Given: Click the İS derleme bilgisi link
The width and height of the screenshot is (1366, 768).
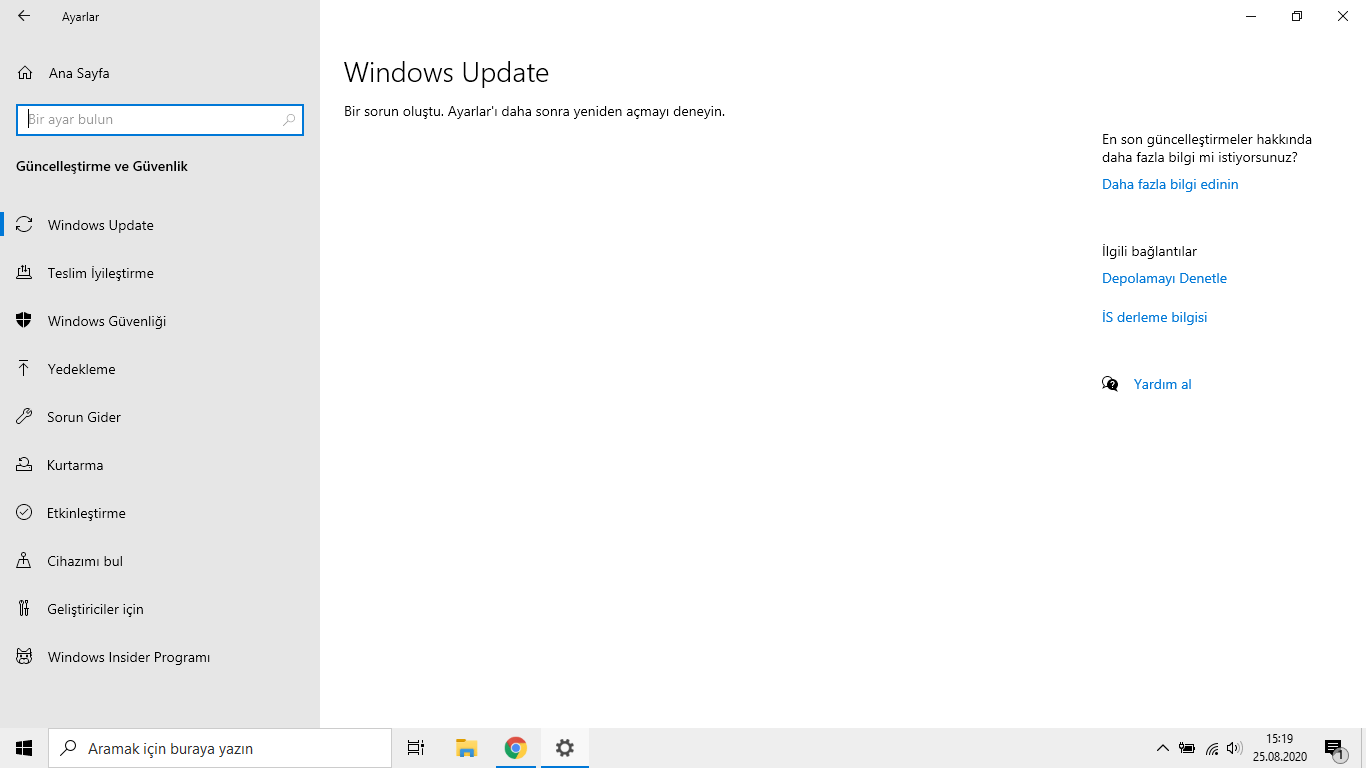Looking at the screenshot, I should pyautogui.click(x=1154, y=317).
